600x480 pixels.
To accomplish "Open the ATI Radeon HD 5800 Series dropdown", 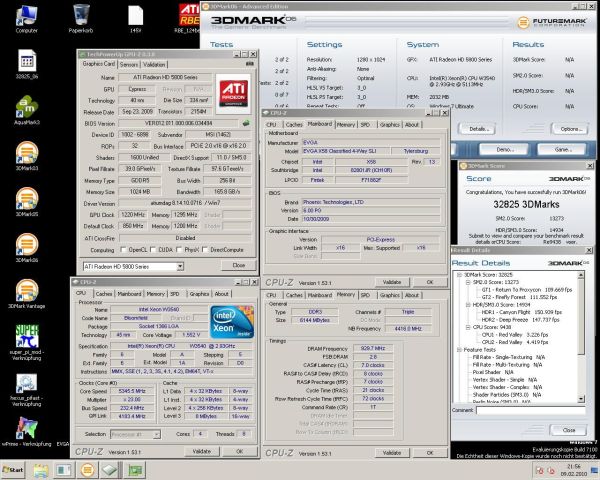I will click(133, 266).
